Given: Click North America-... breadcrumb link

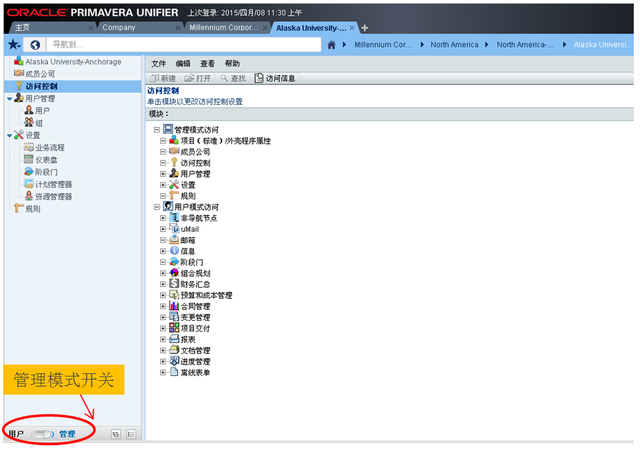Looking at the screenshot, I should (x=525, y=45).
